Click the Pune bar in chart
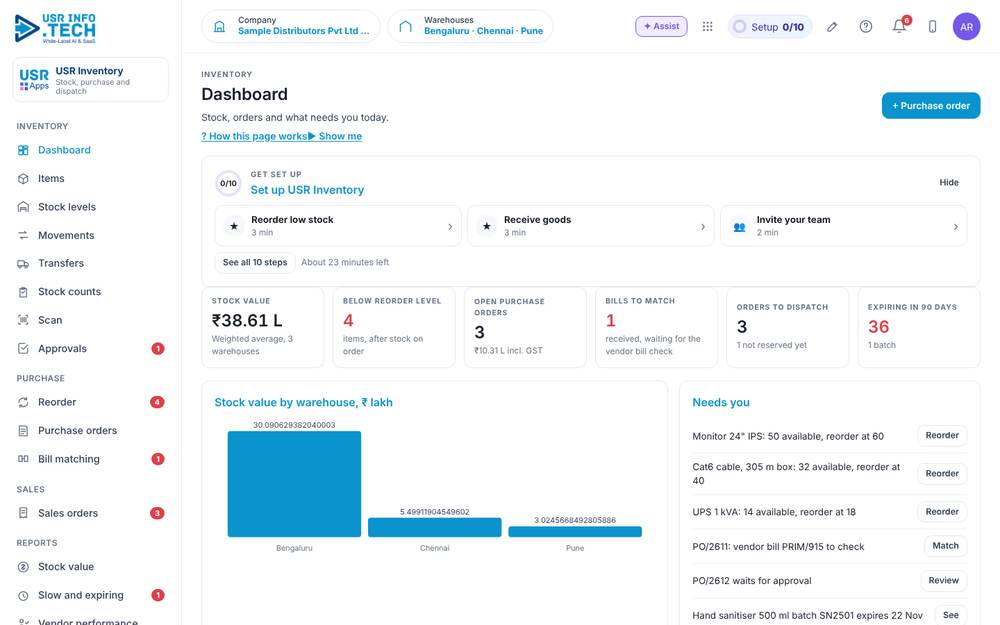This screenshot has height=625, width=1000. (x=575, y=532)
